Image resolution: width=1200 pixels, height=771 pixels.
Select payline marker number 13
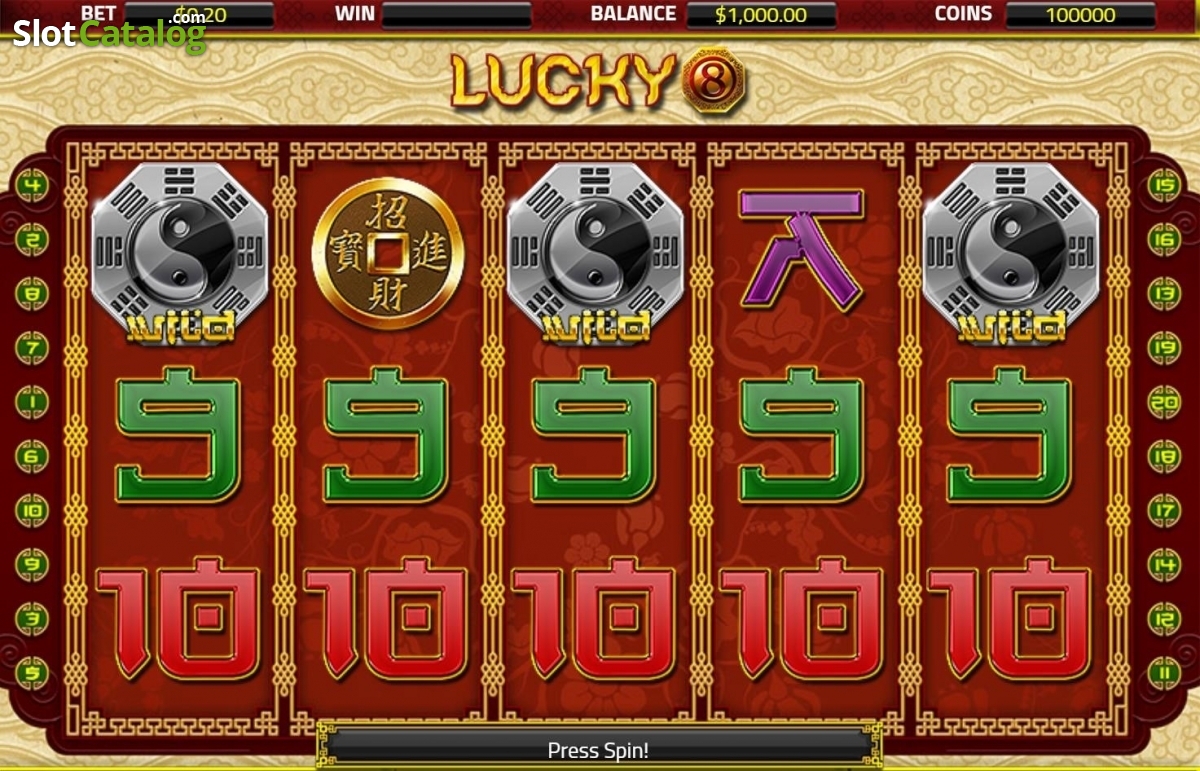(x=1166, y=294)
